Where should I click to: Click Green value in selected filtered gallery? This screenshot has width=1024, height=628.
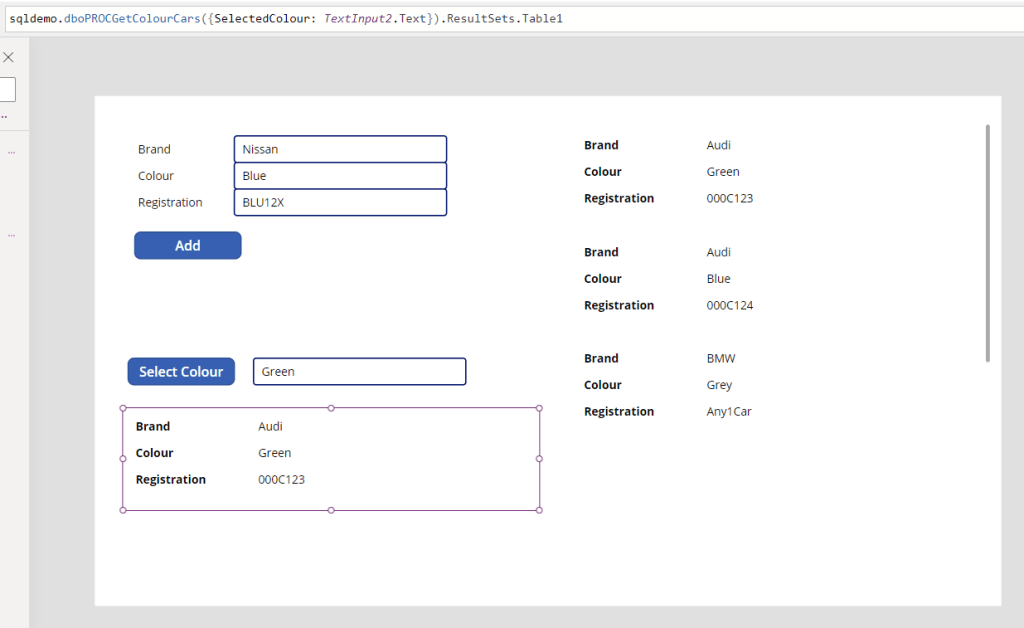[x=274, y=453]
